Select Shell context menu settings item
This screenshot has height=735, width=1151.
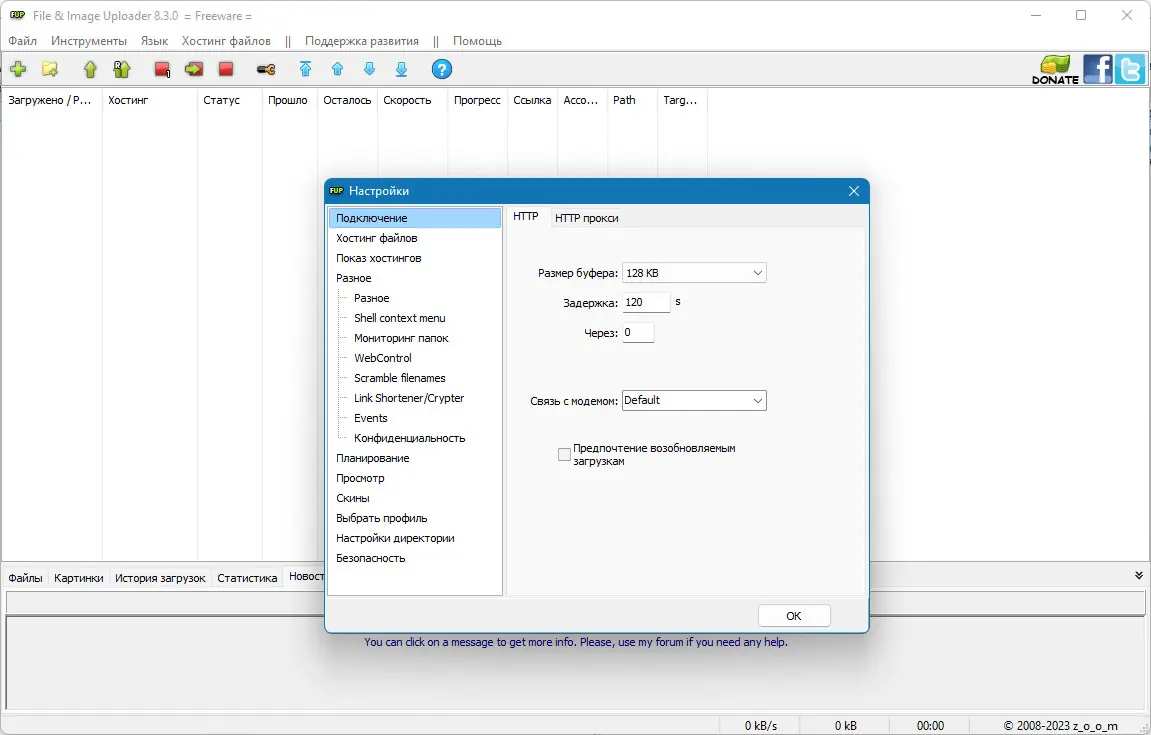click(399, 318)
